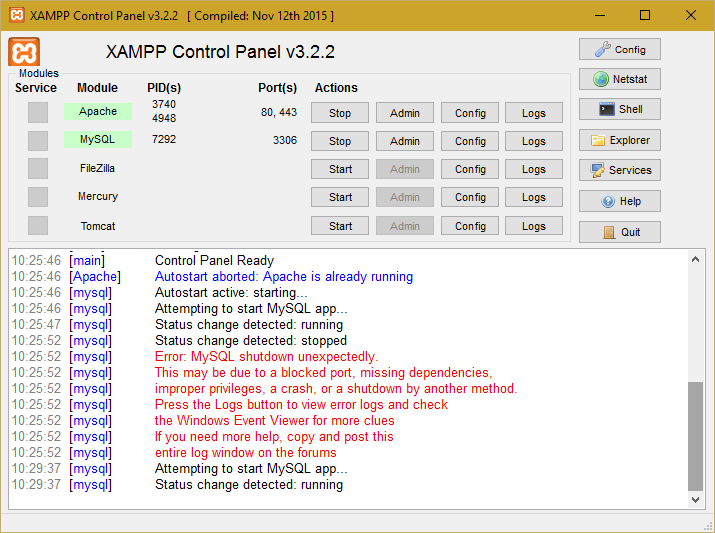Launch Netstat from the globe icon button
The height and width of the screenshot is (533, 715).
[619, 79]
